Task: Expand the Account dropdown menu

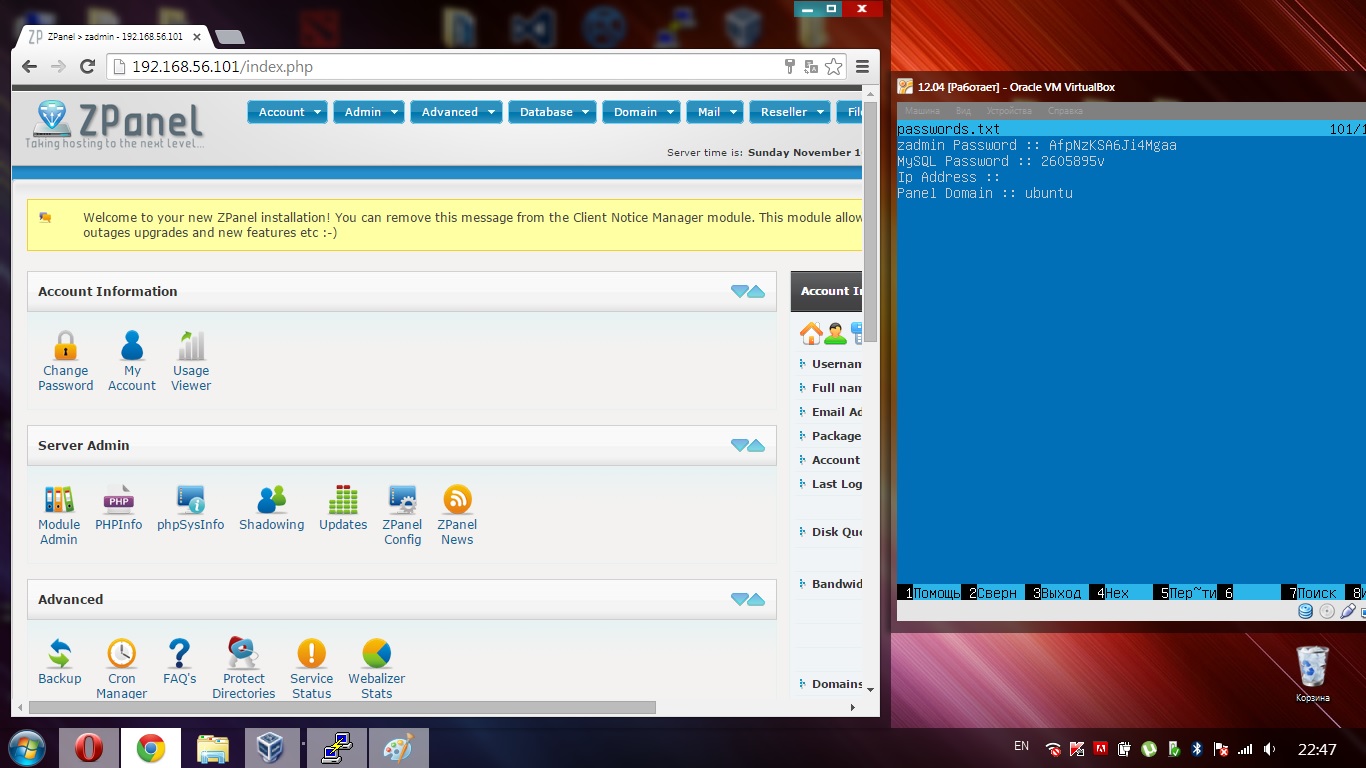Action: point(287,112)
